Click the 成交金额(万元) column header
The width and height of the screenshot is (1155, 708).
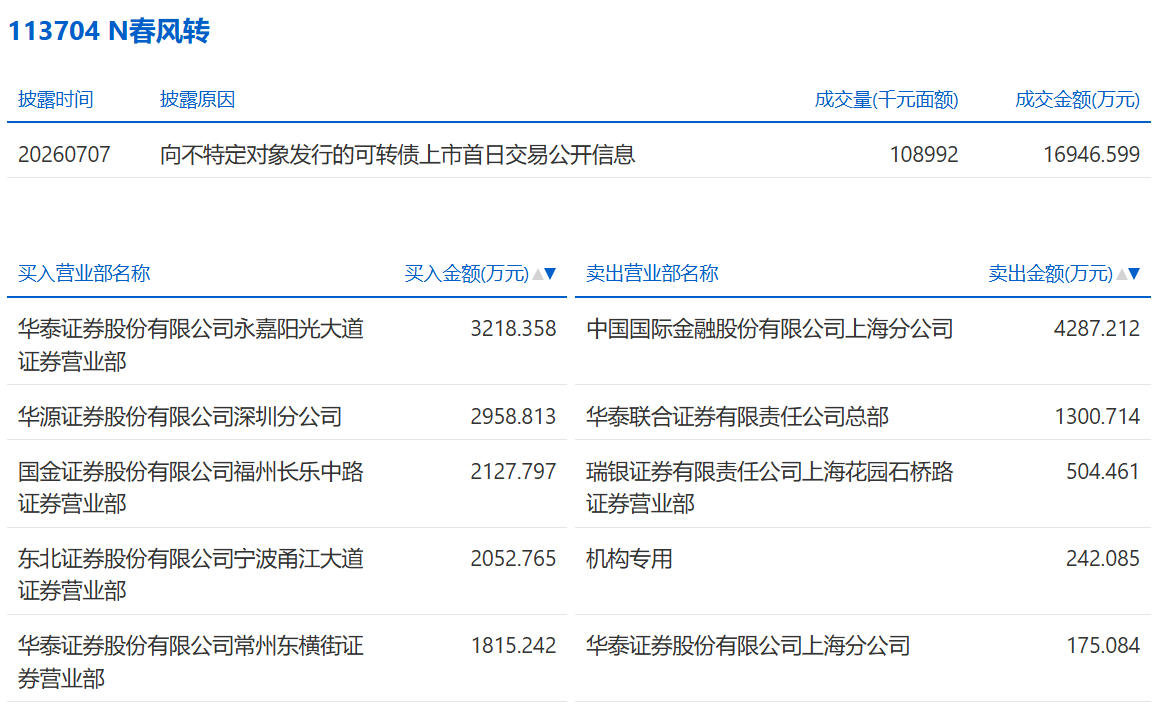pyautogui.click(x=1077, y=99)
